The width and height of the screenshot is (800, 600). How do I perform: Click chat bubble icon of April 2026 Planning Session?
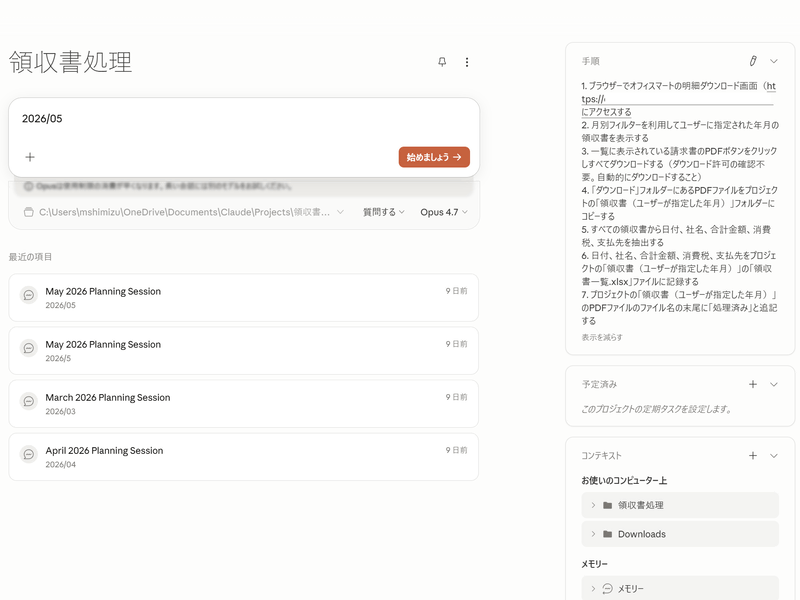[29, 454]
